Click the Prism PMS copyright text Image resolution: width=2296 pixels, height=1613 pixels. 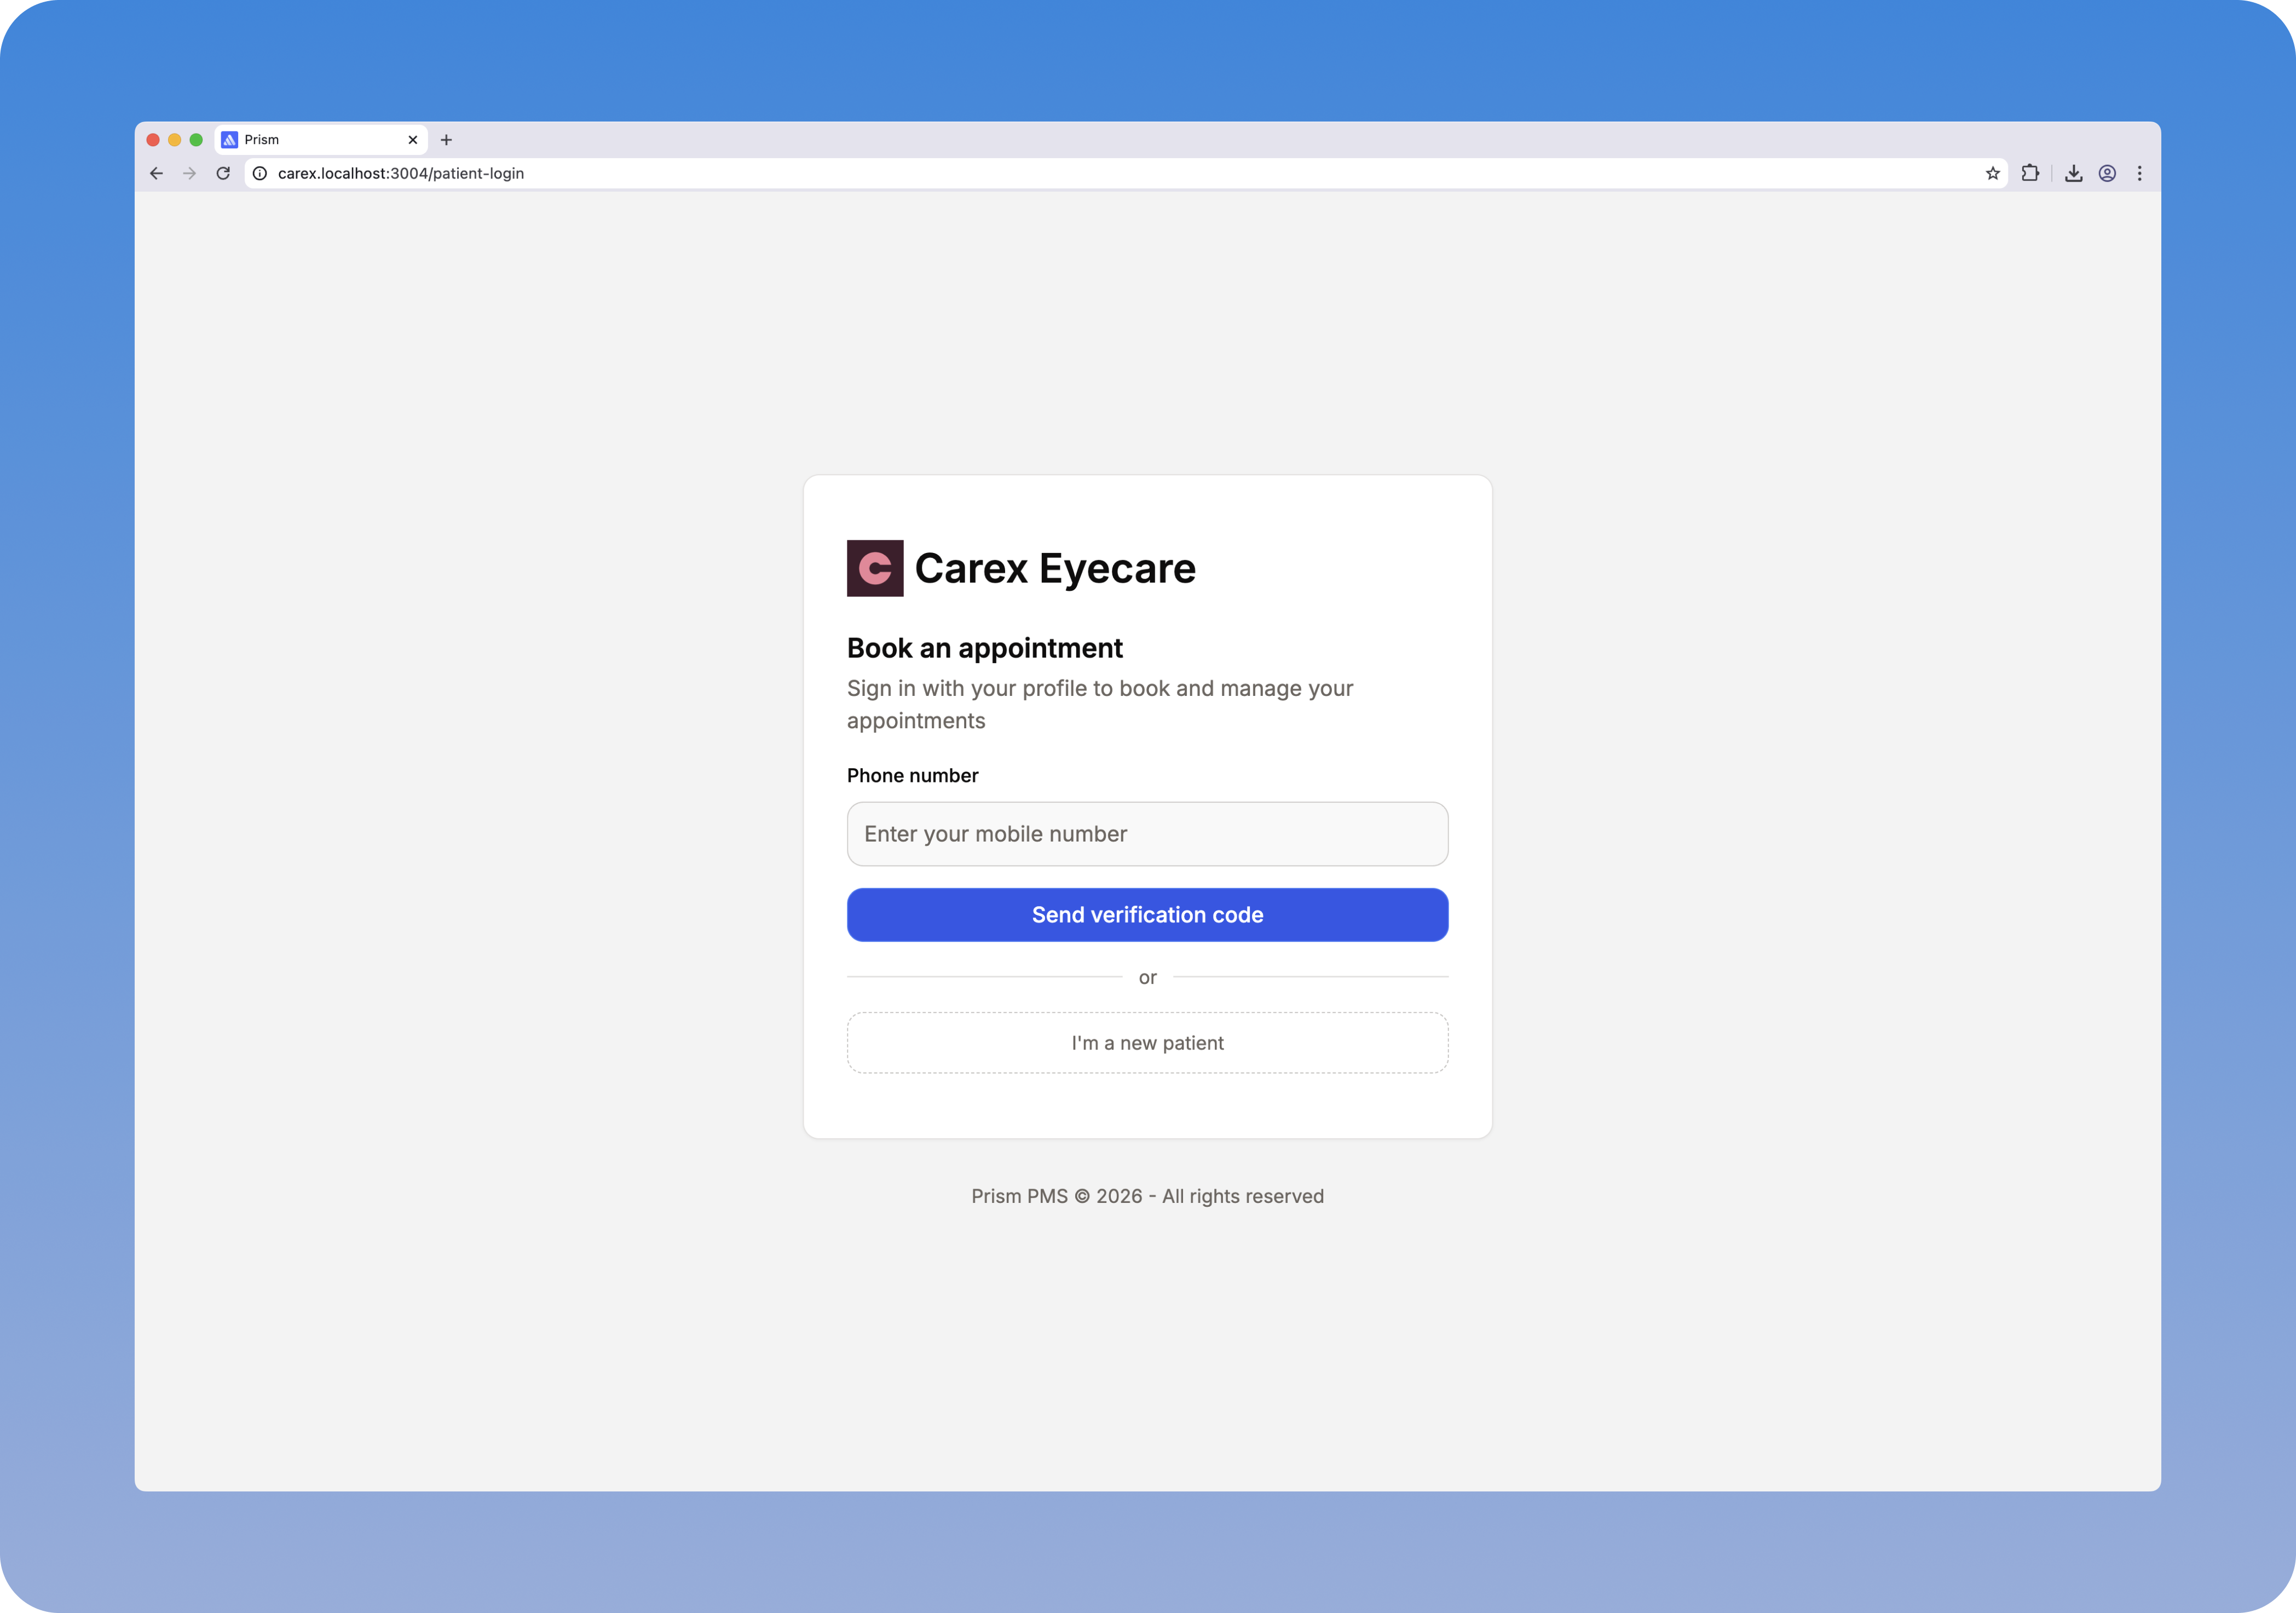point(1147,1196)
